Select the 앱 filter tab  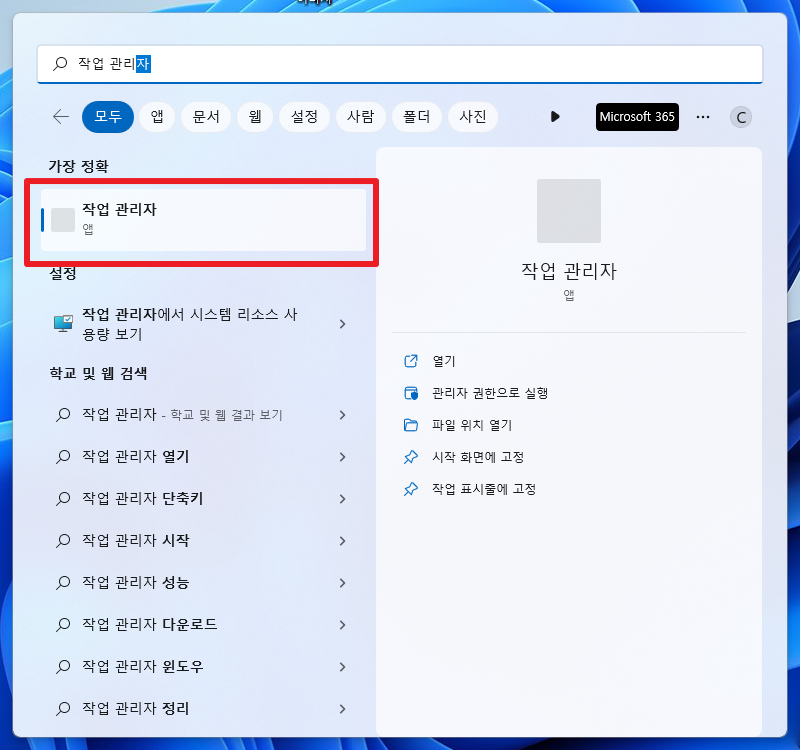(157, 117)
